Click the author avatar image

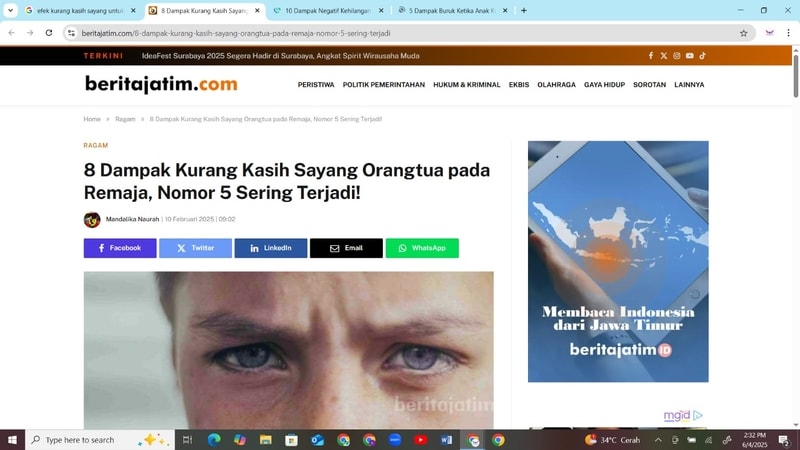pyautogui.click(x=92, y=219)
